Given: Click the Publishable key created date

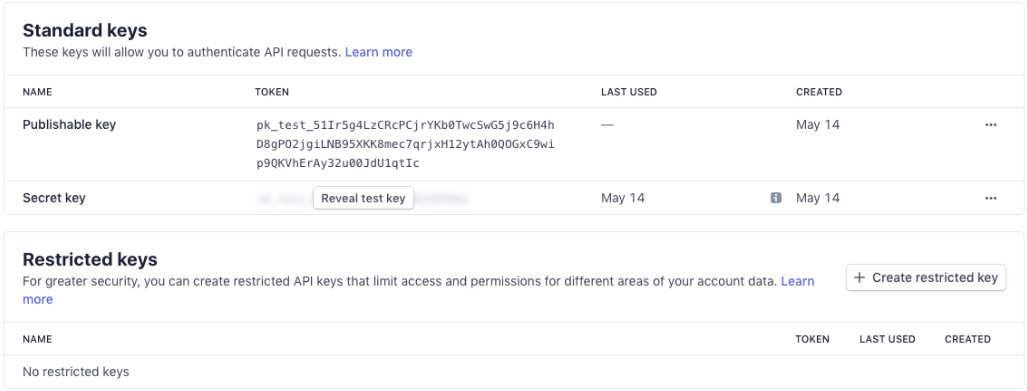Looking at the screenshot, I should click(x=817, y=124).
